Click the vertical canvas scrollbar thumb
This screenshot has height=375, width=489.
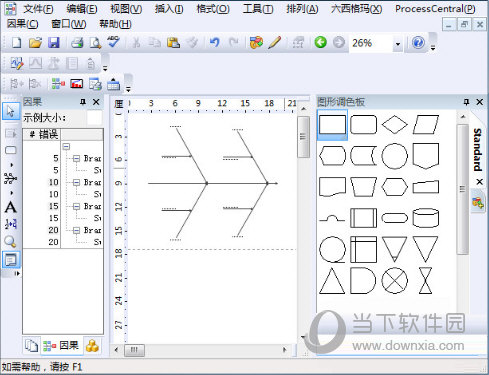(303, 137)
